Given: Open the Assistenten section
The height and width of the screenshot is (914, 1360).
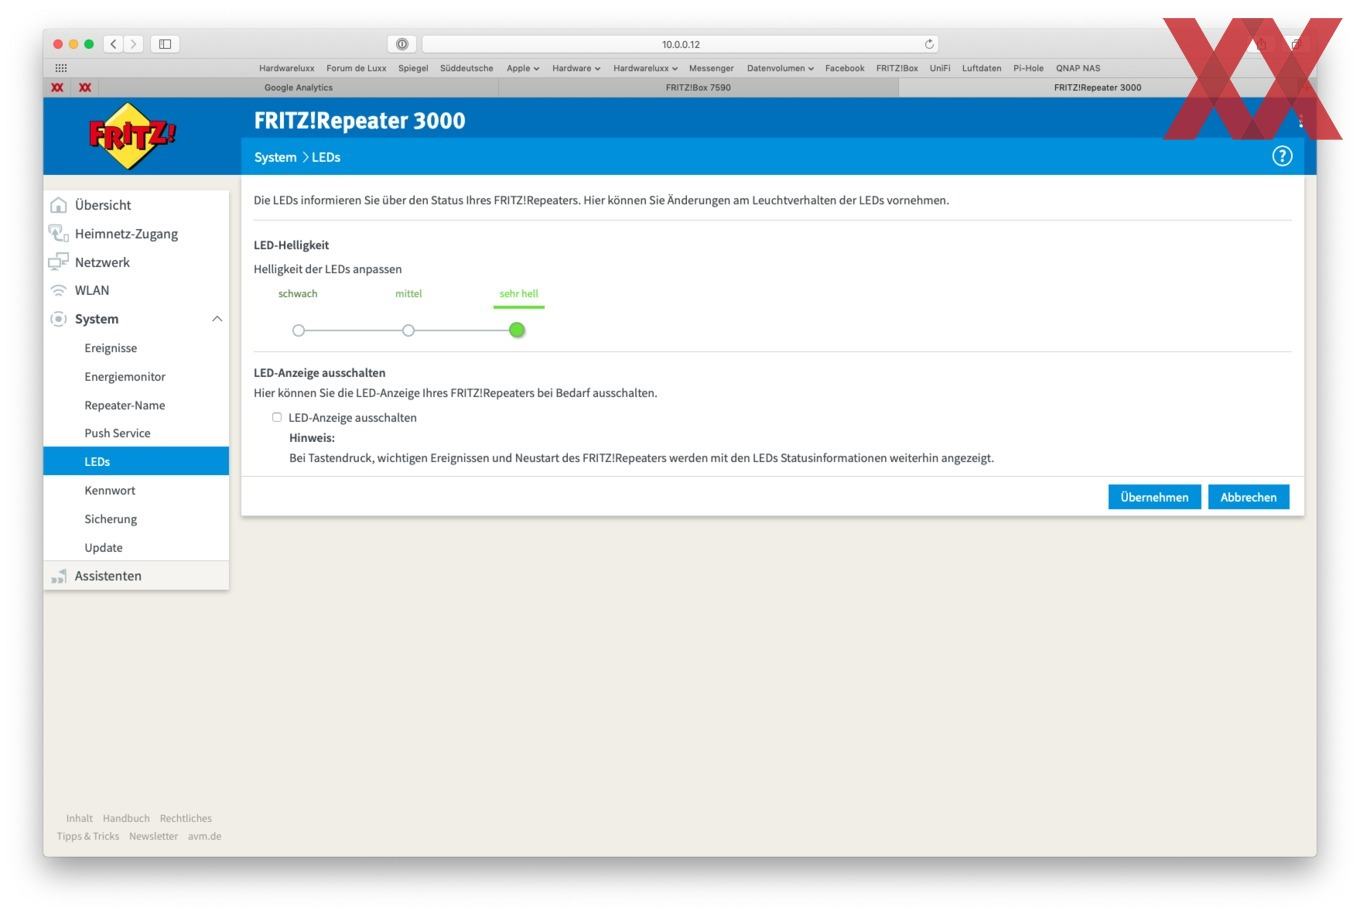Looking at the screenshot, I should pyautogui.click(x=136, y=576).
